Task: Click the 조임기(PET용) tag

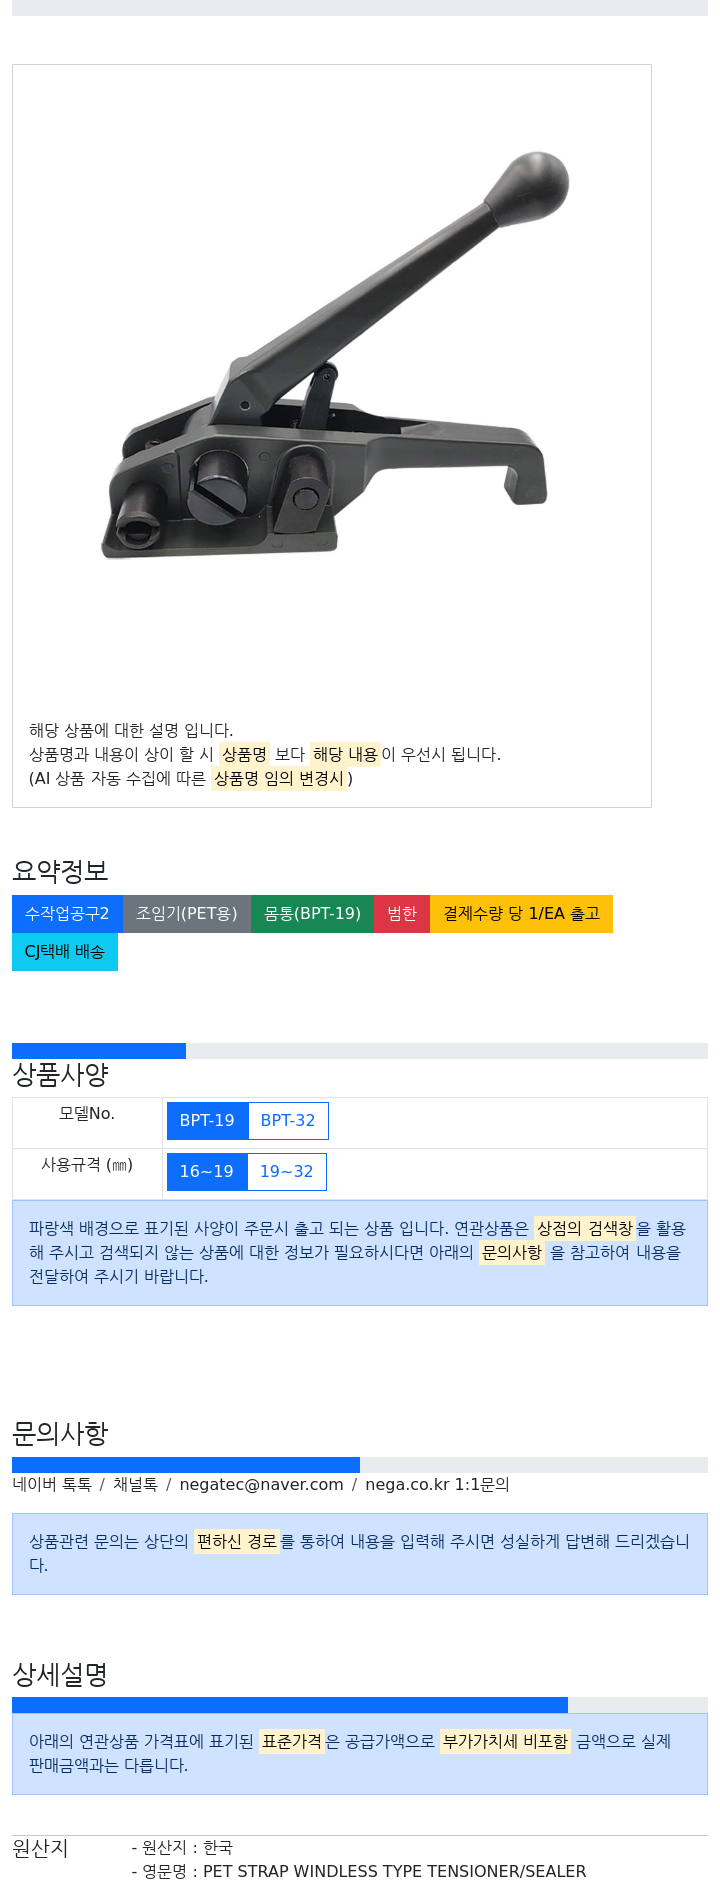Action: point(187,914)
